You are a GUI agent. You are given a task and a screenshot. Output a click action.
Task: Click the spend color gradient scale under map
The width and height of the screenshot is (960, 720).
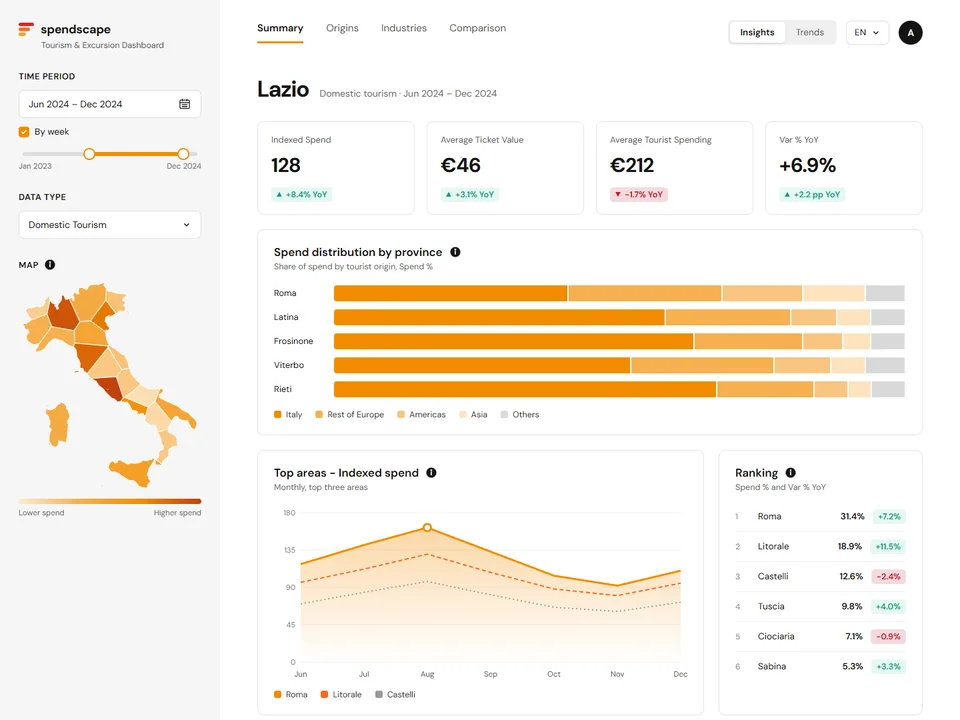click(x=110, y=501)
